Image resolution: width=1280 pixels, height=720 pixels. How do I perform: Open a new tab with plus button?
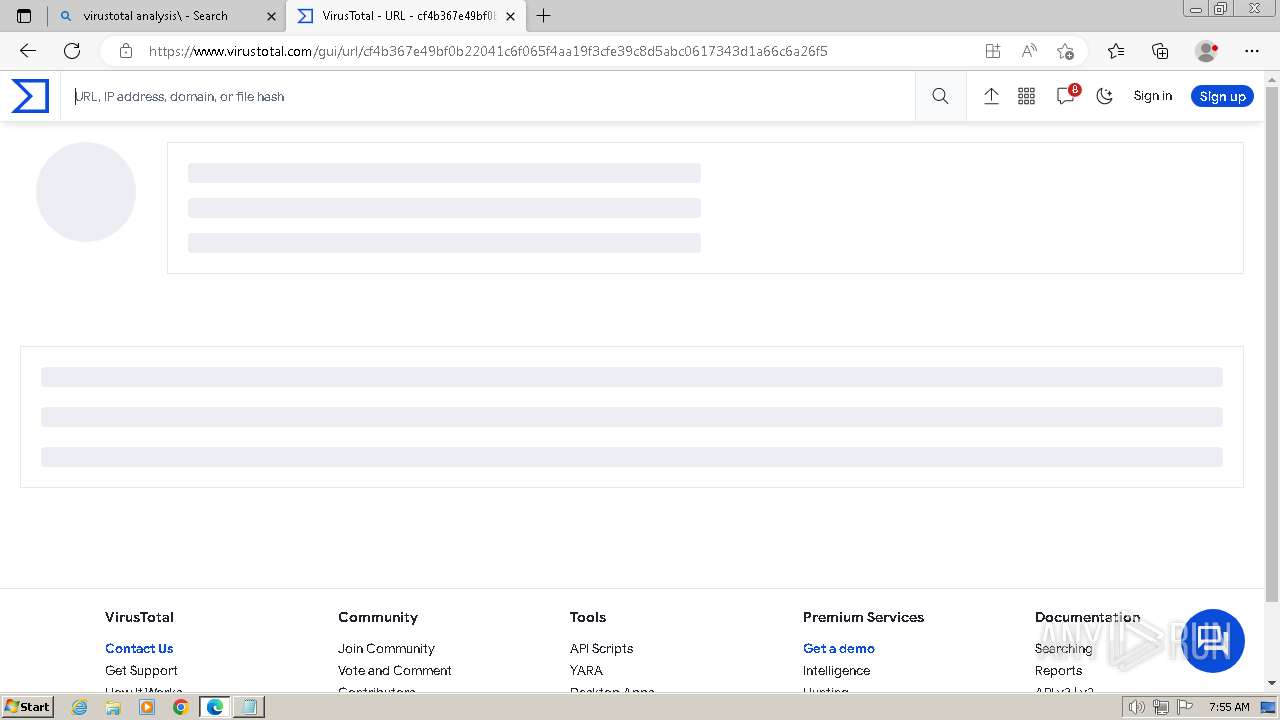(544, 16)
